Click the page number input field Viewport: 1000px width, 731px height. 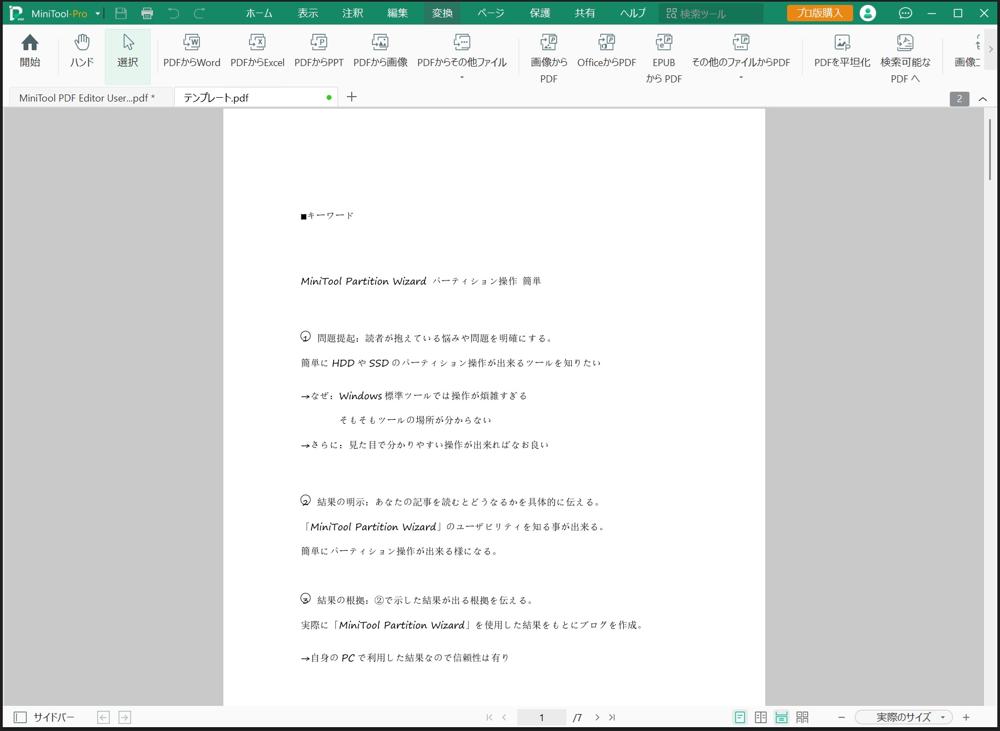(541, 718)
